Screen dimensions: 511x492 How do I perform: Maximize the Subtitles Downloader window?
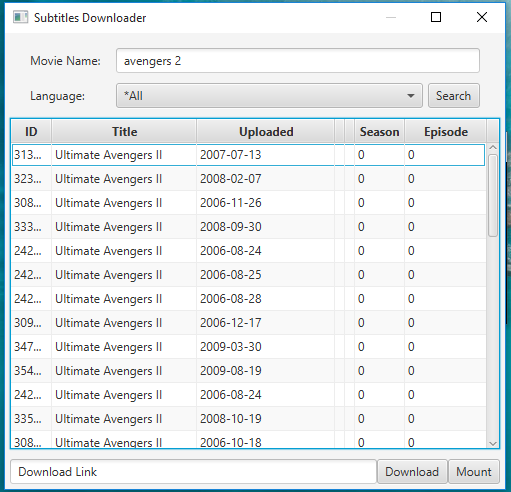[436, 17]
